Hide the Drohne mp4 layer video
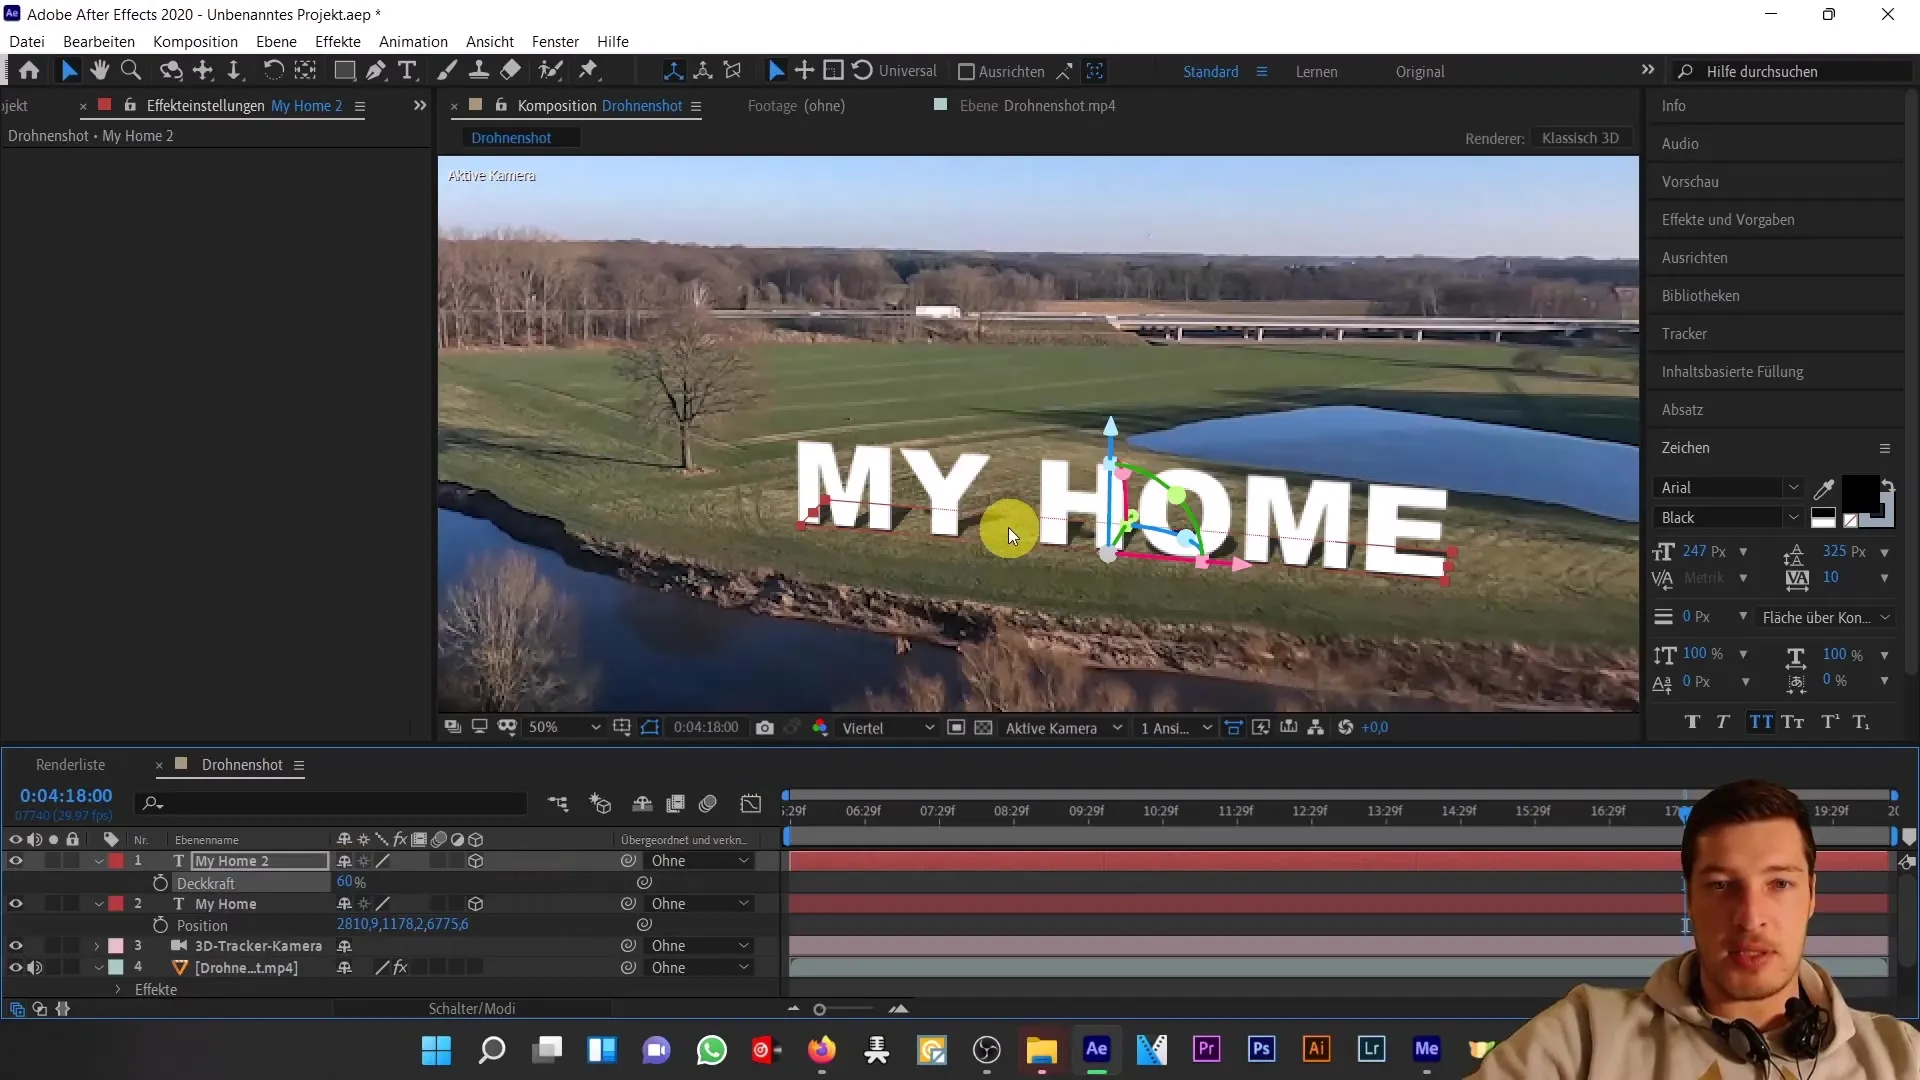 [x=16, y=968]
